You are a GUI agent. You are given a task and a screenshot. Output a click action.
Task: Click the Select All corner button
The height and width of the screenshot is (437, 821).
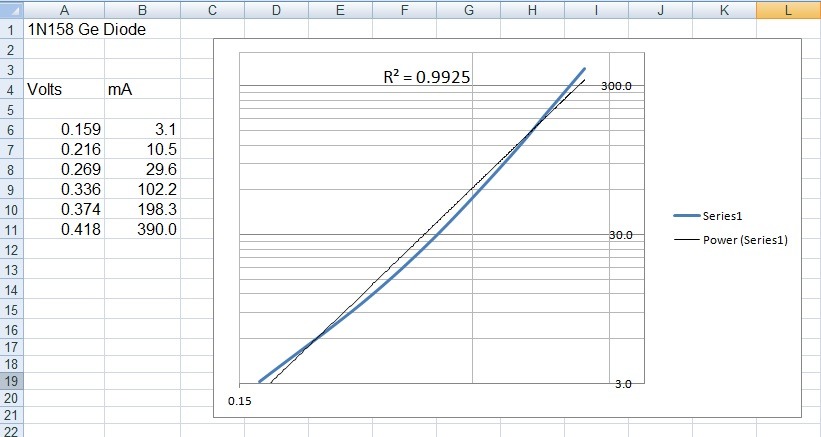tap(12, 10)
